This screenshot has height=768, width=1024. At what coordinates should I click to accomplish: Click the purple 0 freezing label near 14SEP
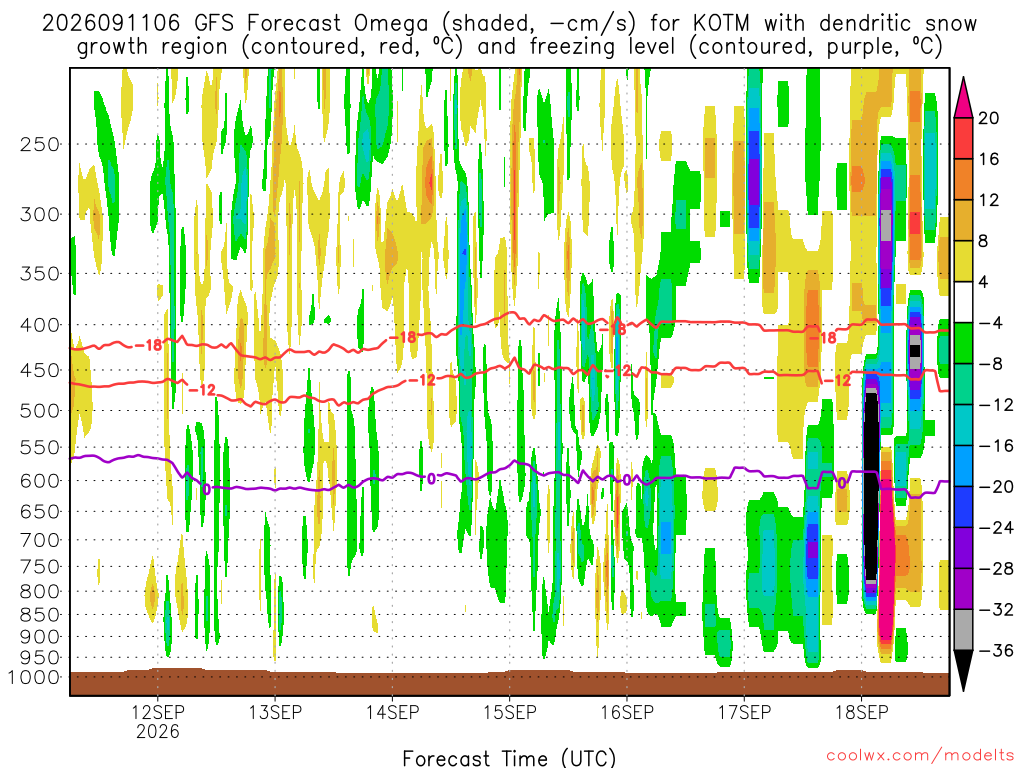[x=432, y=479]
